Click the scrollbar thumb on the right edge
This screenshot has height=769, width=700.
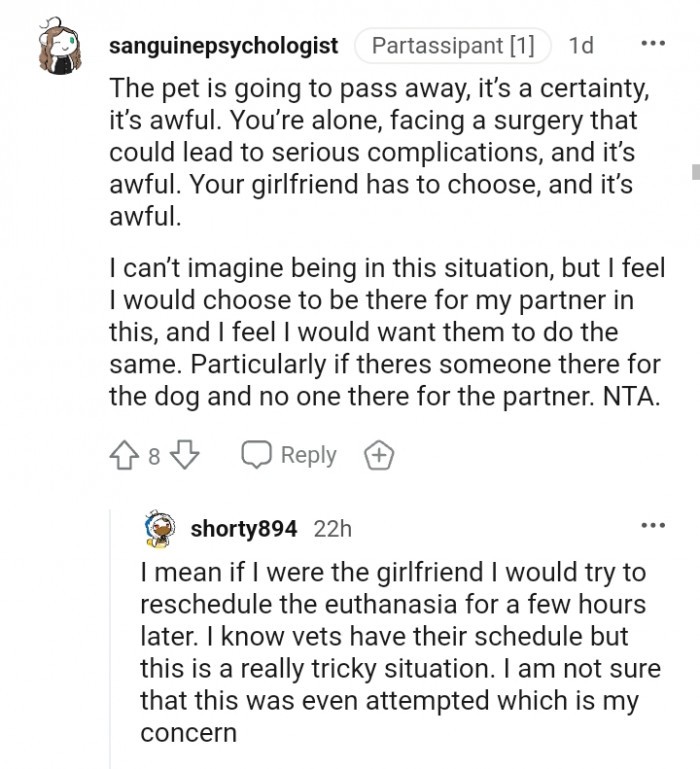pyautogui.click(x=694, y=172)
